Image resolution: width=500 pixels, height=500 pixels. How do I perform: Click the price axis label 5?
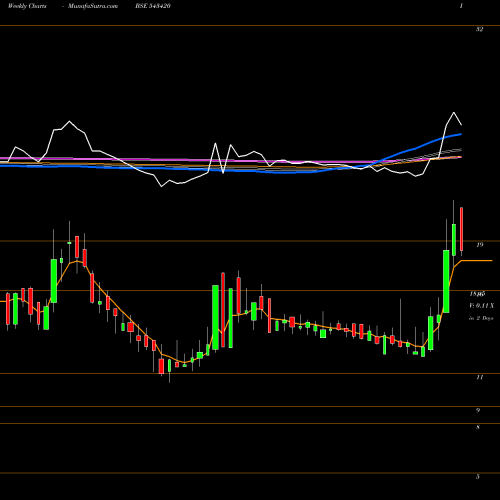coord(478,477)
